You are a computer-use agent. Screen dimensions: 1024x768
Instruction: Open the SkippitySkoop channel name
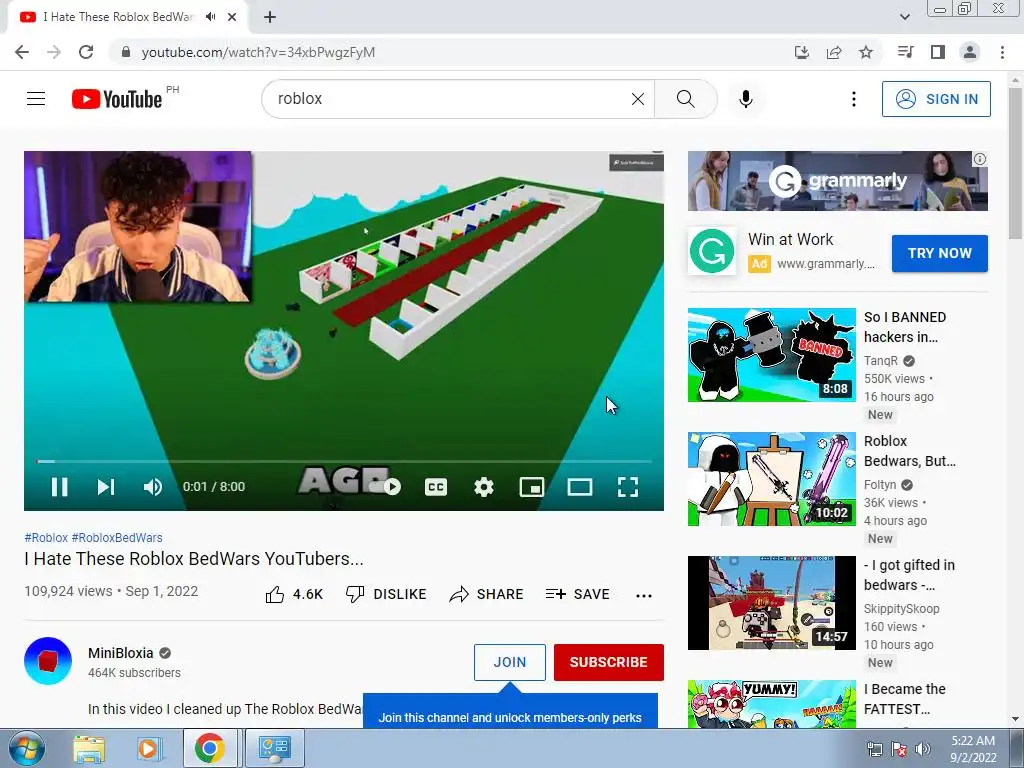(901, 609)
